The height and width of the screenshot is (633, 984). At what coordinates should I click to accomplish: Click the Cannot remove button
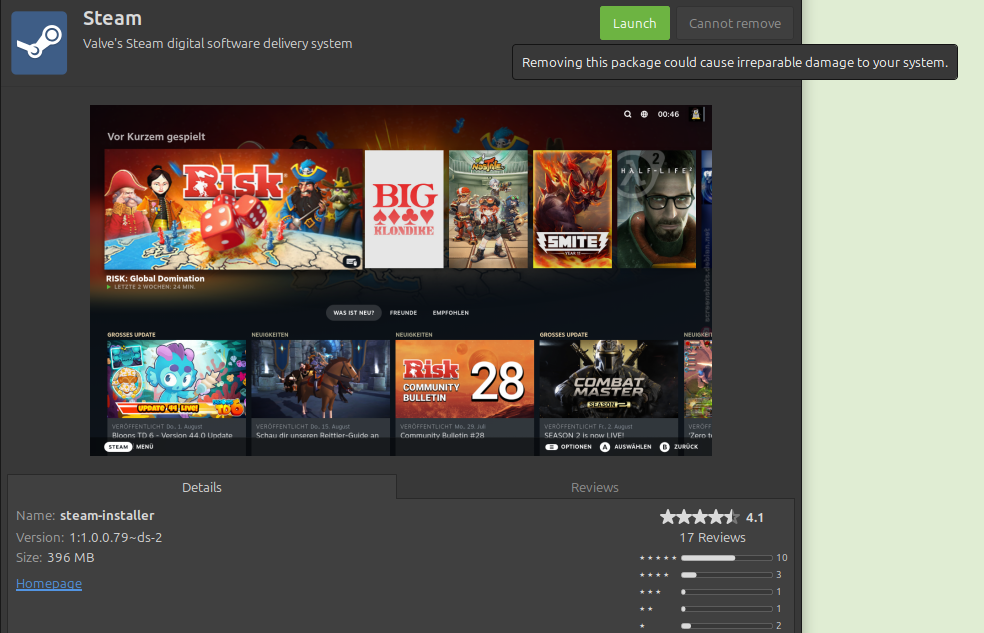coord(734,22)
